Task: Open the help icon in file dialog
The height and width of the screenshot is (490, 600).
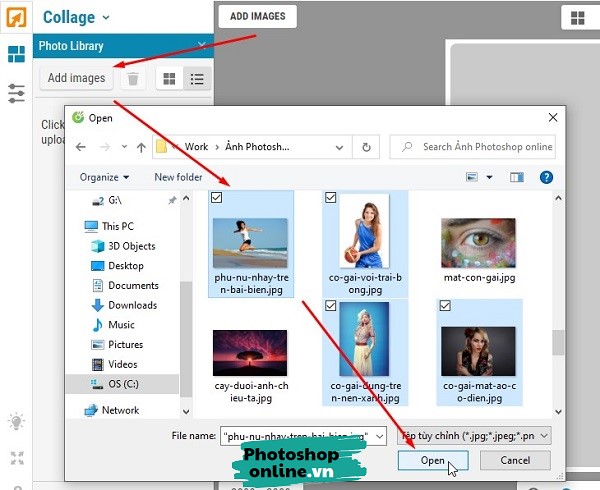Action: 546,177
